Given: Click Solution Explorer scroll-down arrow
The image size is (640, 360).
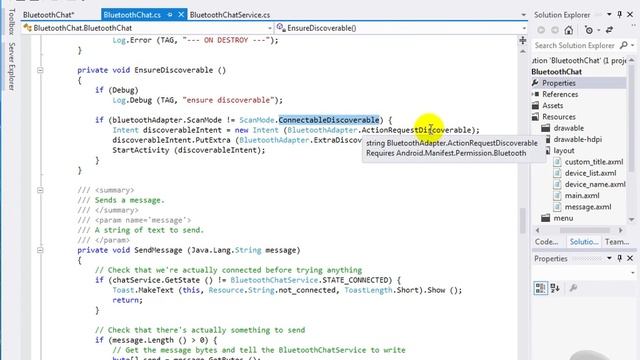Looking at the screenshot, I should click(631, 220).
